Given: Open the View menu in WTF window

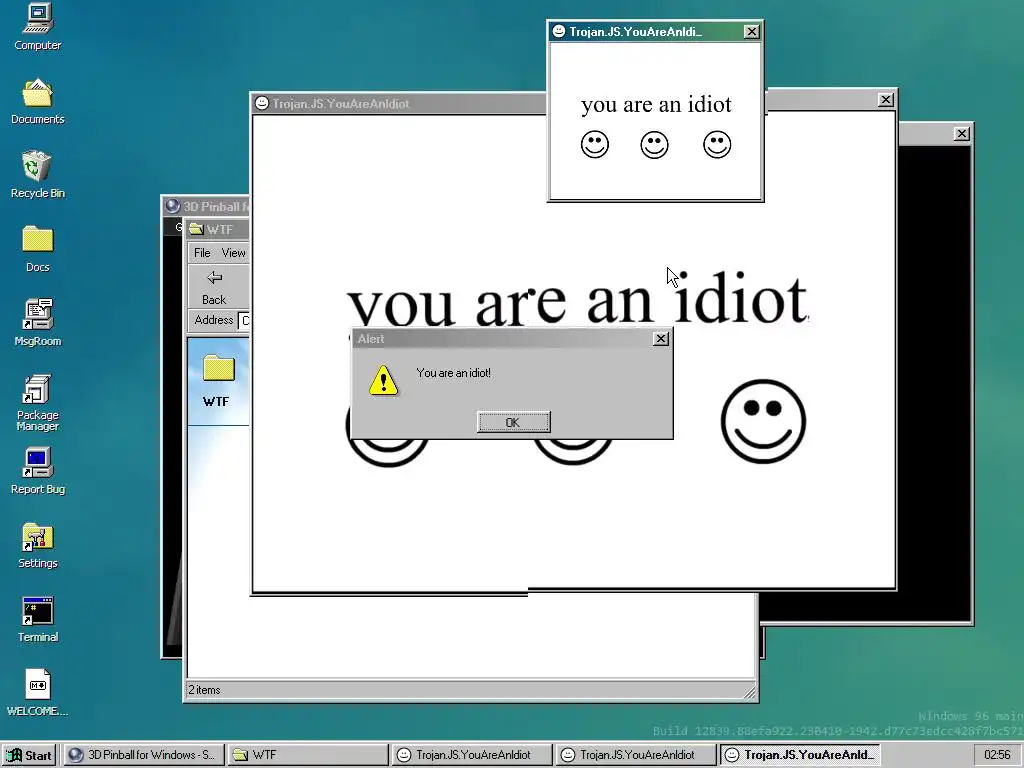Looking at the screenshot, I should (x=233, y=253).
